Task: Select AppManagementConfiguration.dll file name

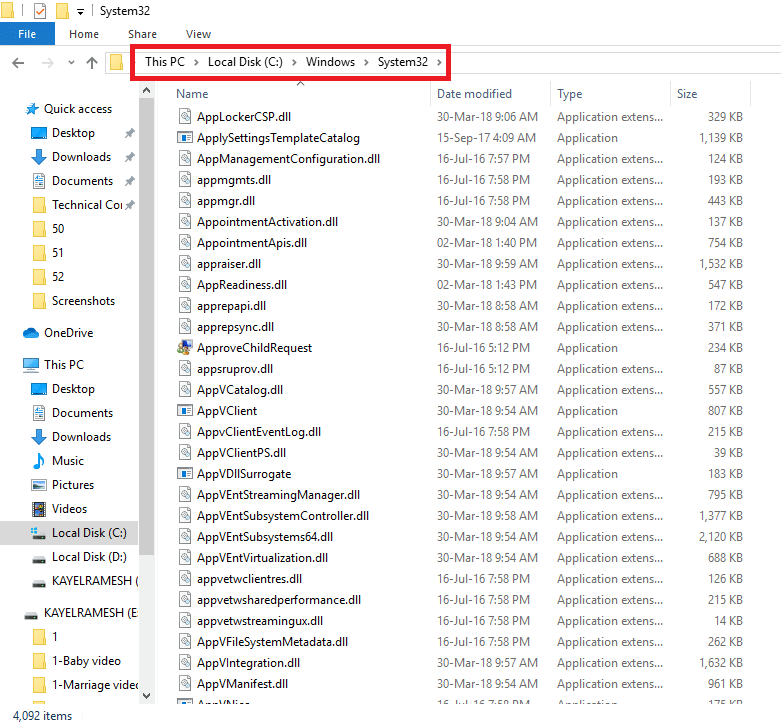Action: [x=288, y=159]
